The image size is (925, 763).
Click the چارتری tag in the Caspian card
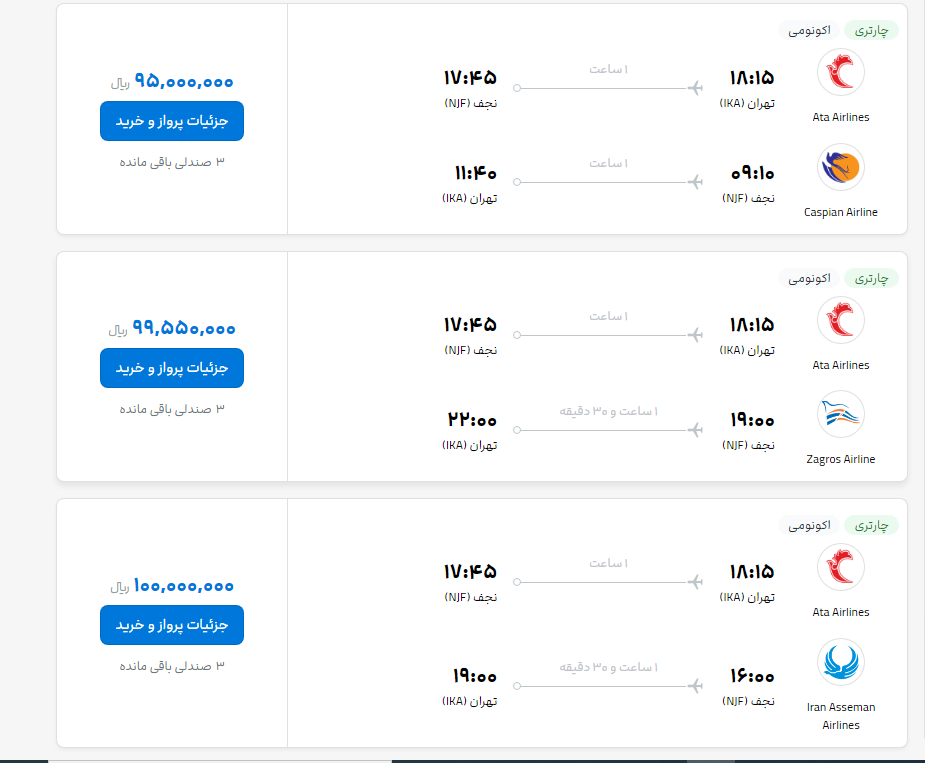[x=871, y=30]
